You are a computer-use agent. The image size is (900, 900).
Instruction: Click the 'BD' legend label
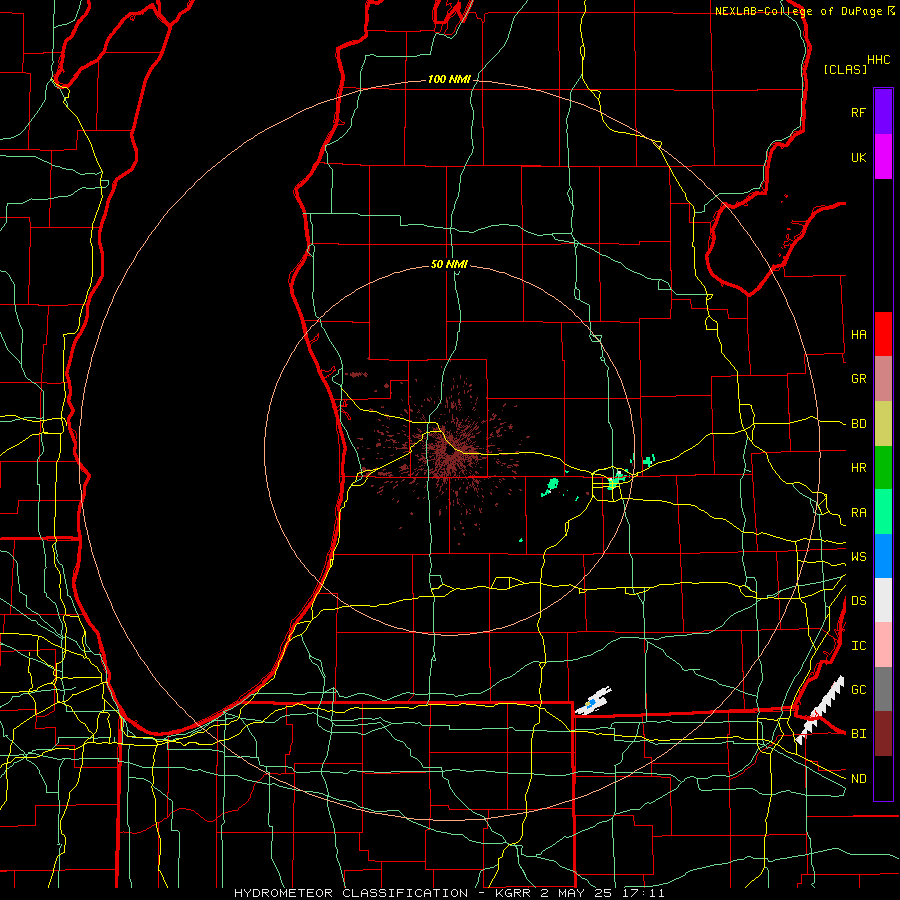click(x=858, y=424)
